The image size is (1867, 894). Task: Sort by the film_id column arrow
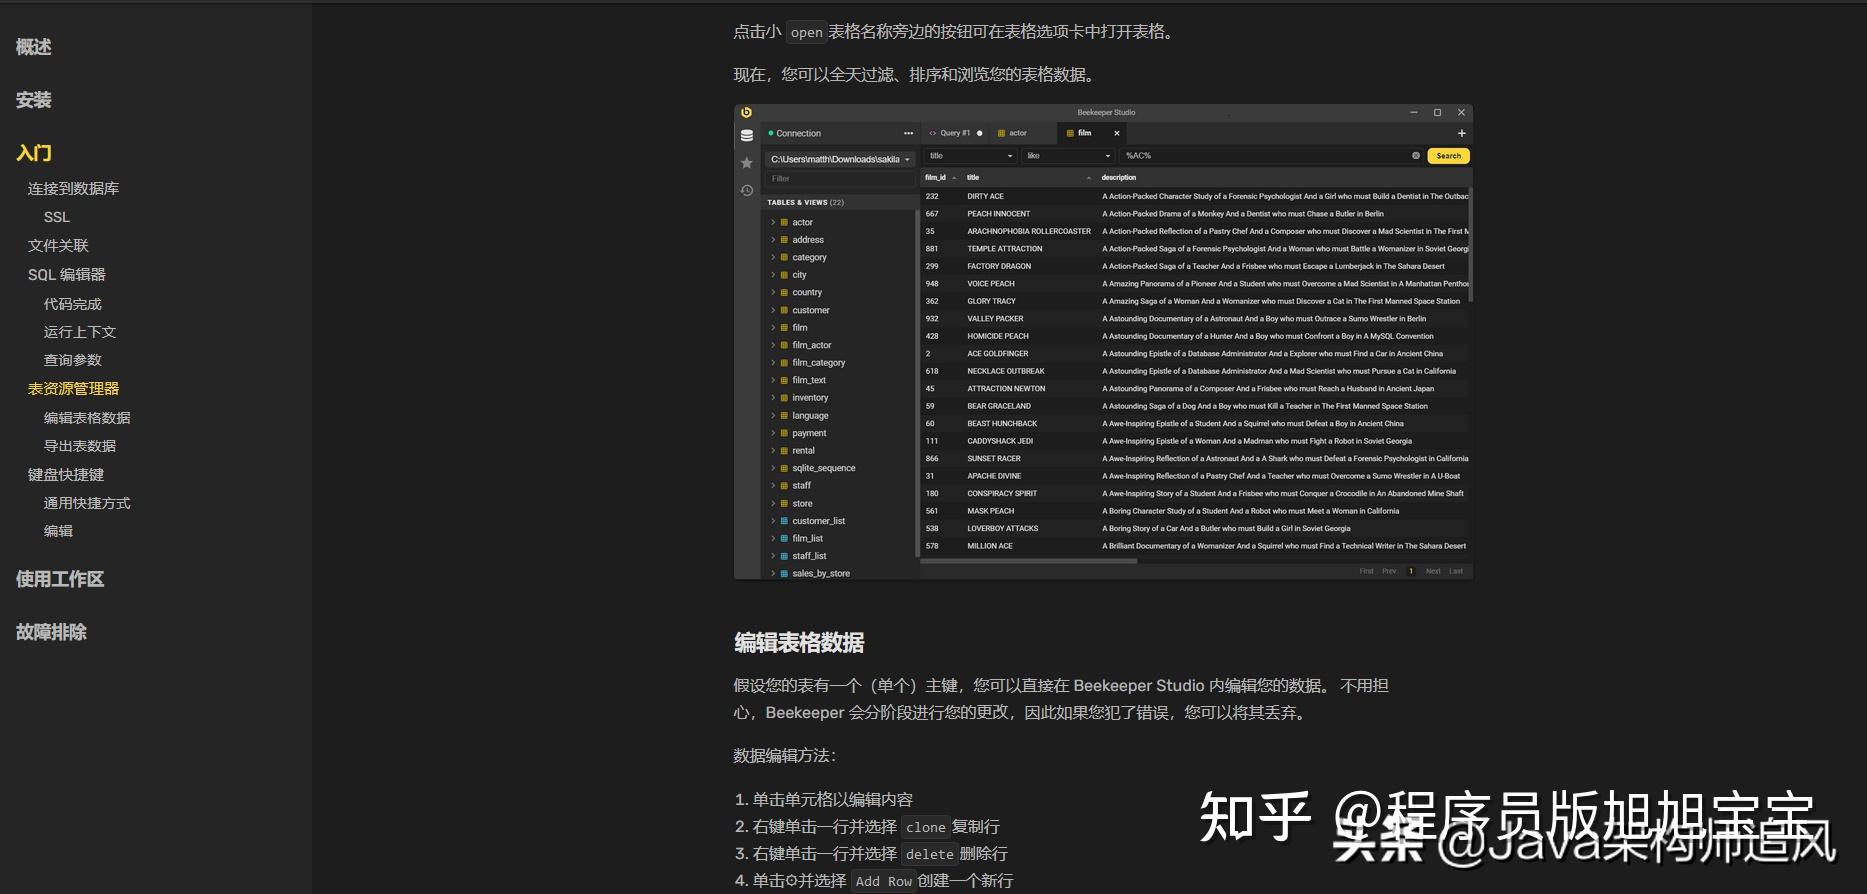pos(954,178)
